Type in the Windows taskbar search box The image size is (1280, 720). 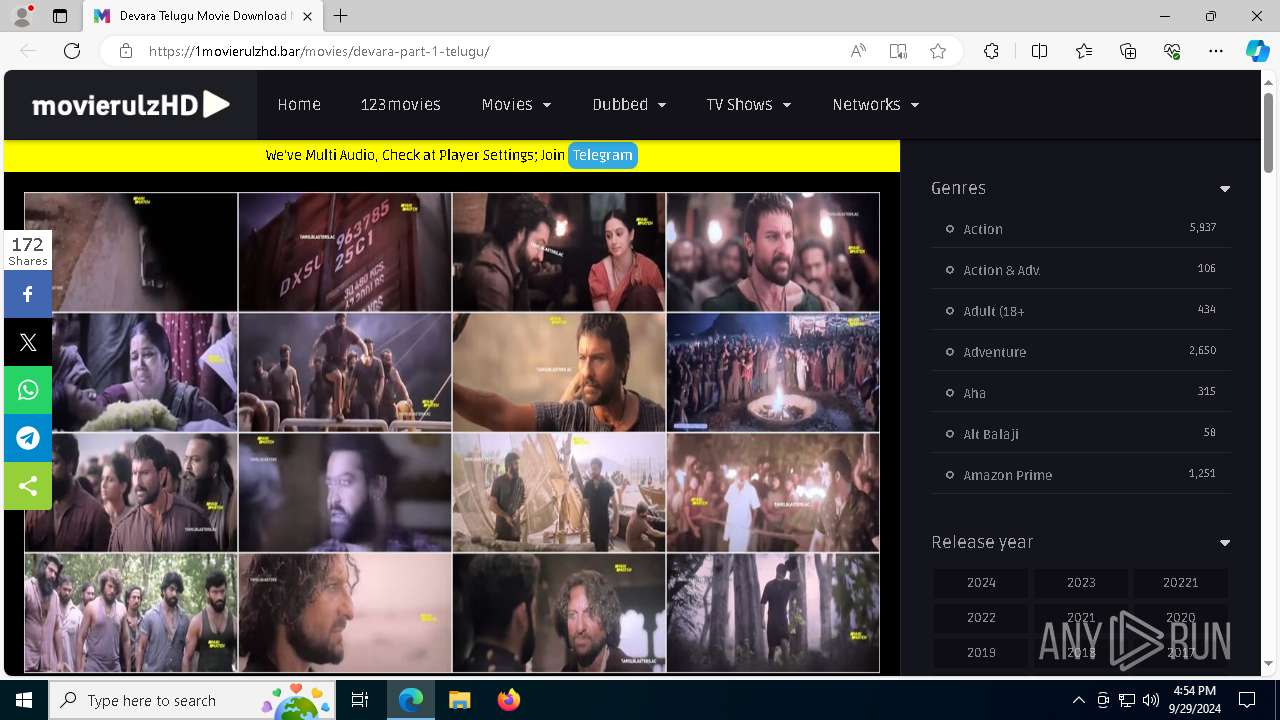(x=191, y=700)
